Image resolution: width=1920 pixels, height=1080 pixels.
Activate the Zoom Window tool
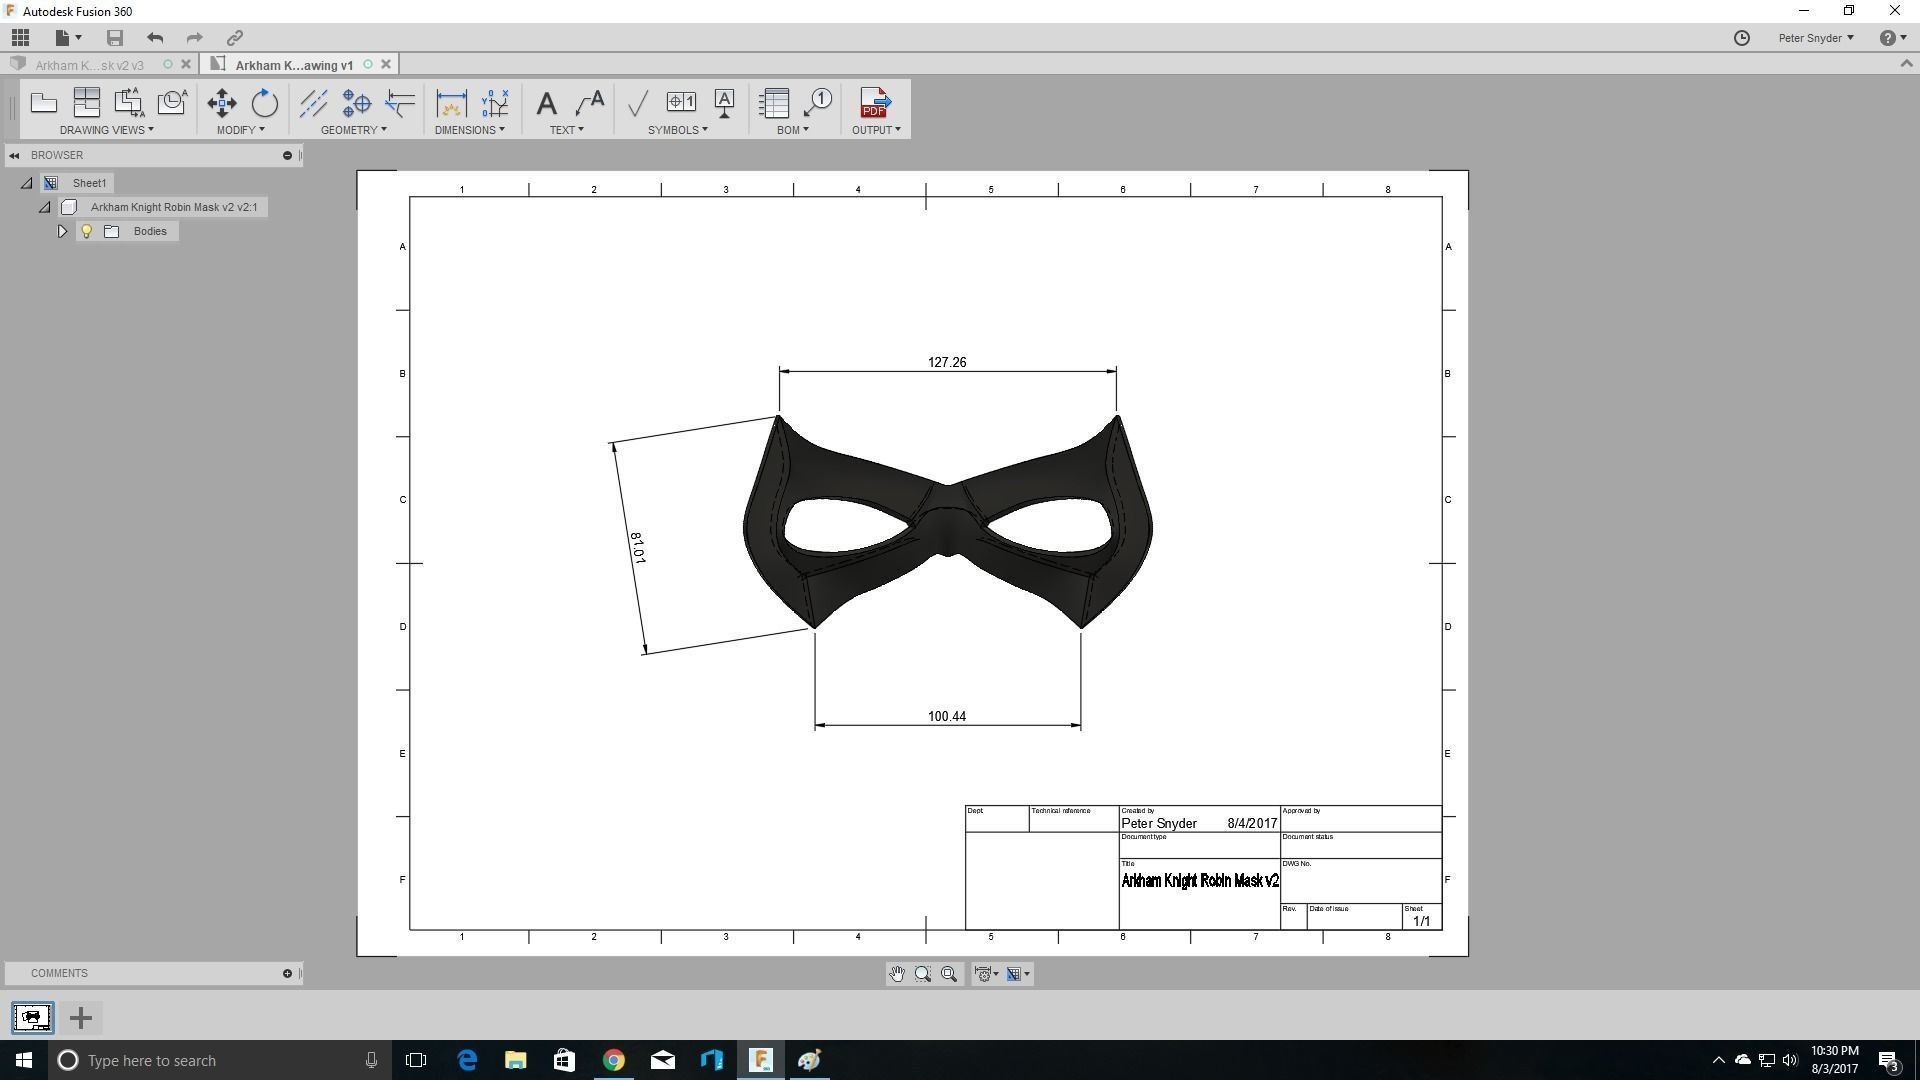(923, 974)
